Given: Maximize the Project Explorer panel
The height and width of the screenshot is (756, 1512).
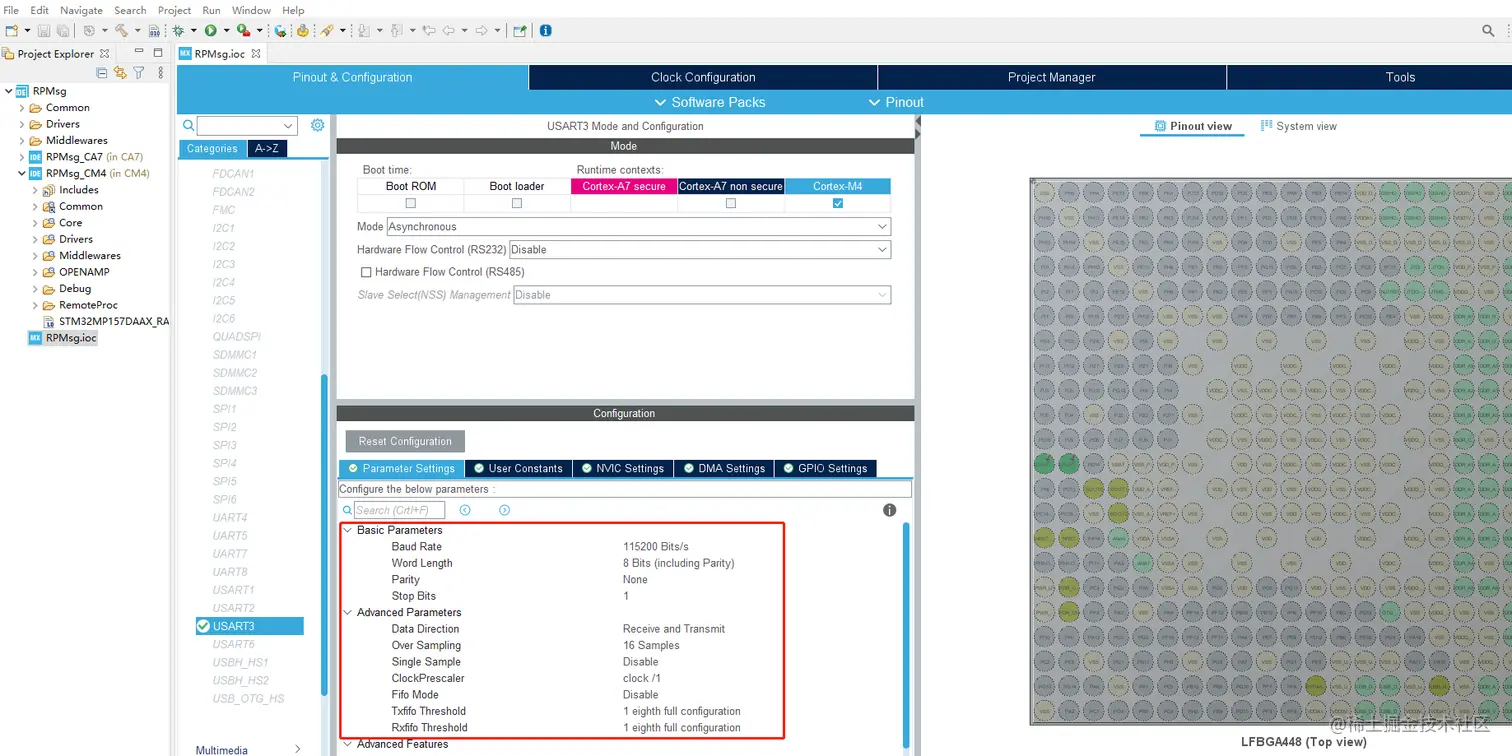Looking at the screenshot, I should click(157, 53).
